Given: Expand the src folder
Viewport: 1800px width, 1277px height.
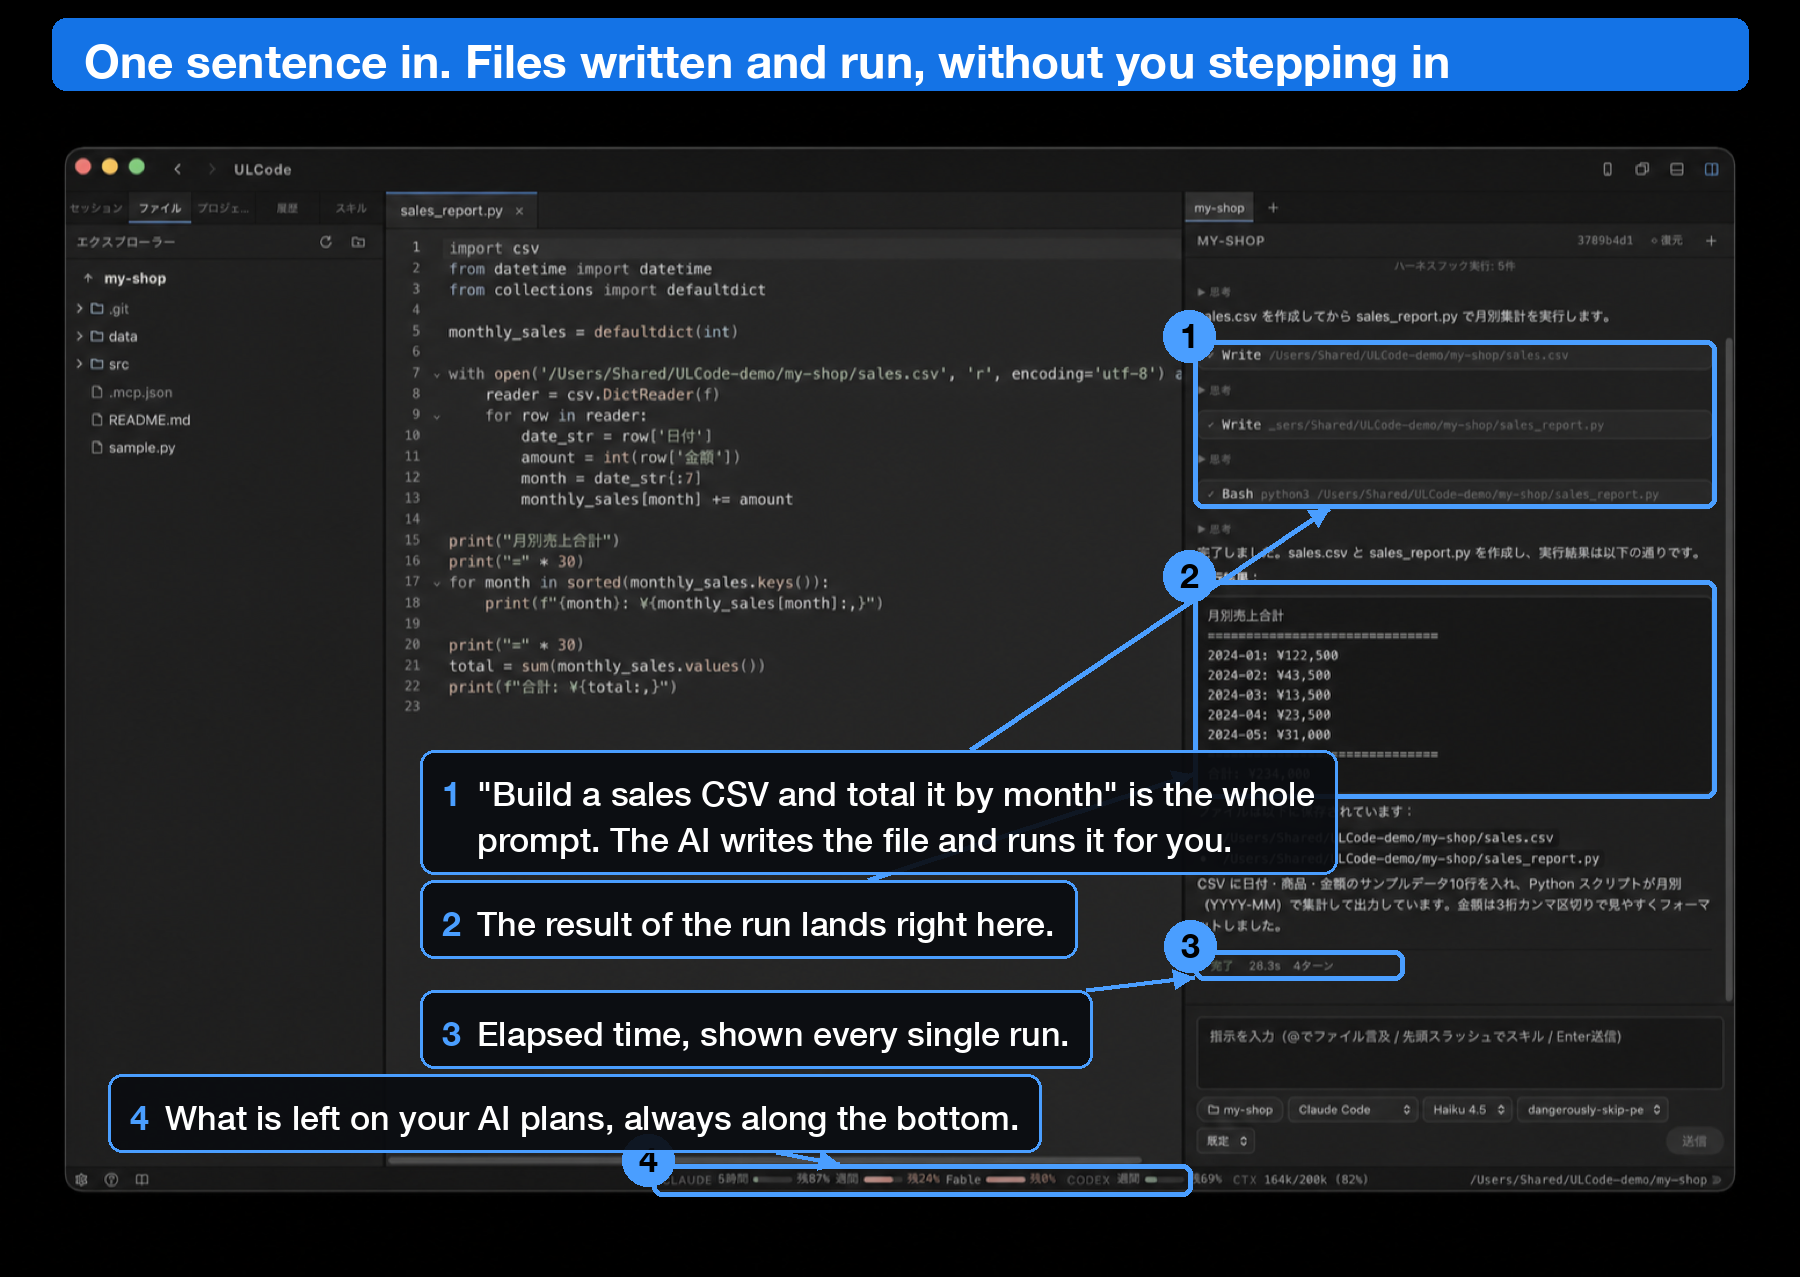Looking at the screenshot, I should [80, 365].
